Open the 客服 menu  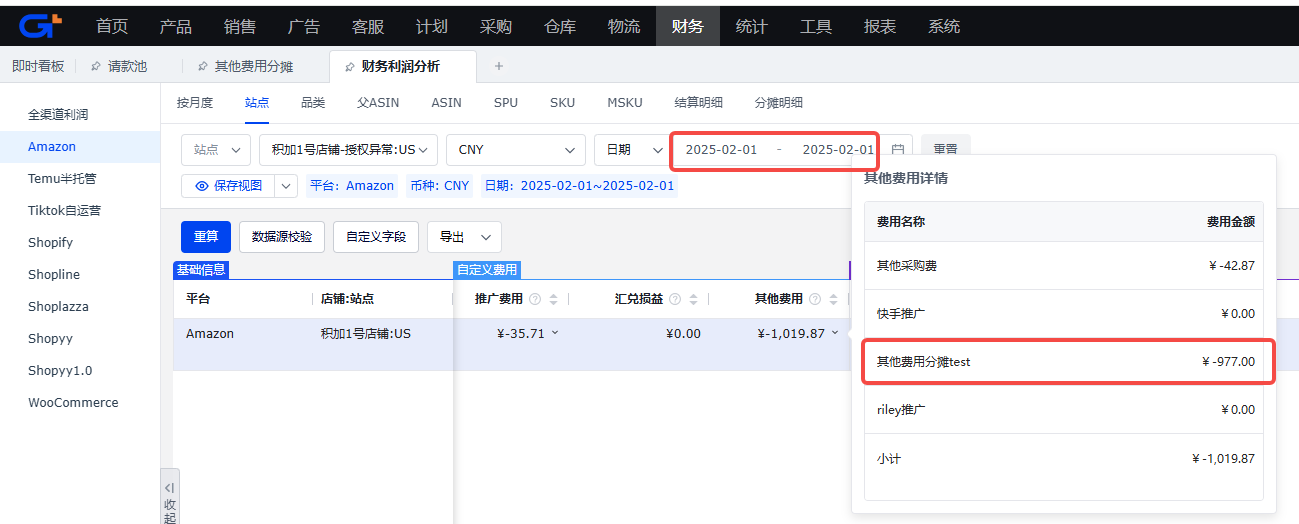coord(368,26)
